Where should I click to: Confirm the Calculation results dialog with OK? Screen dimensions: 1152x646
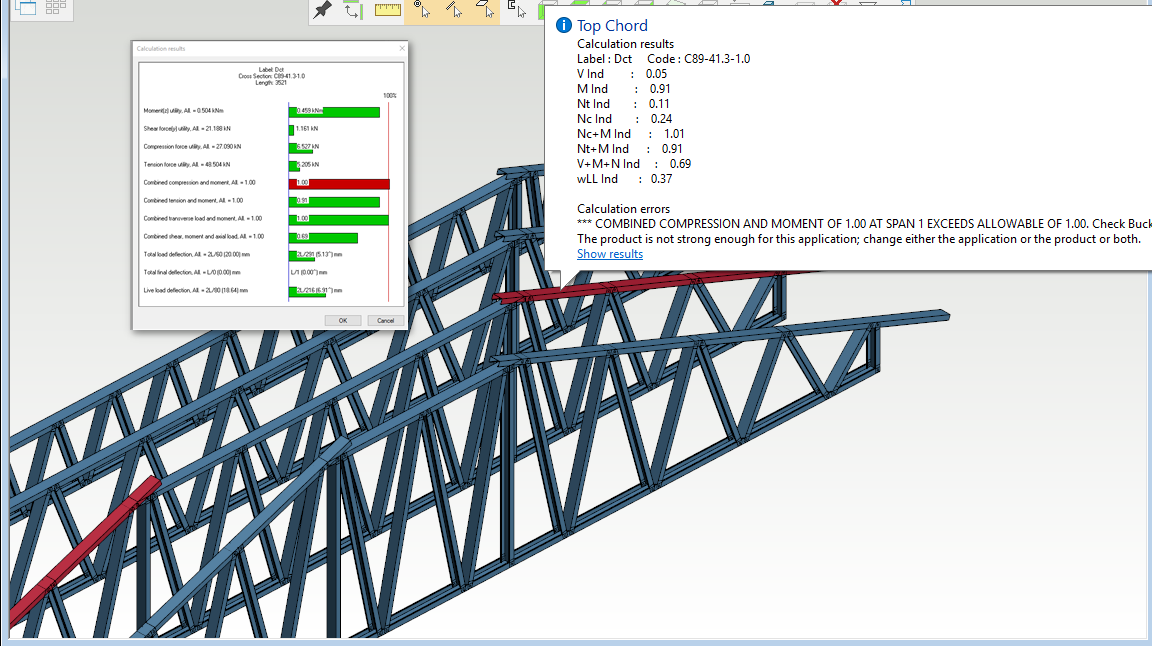[x=342, y=320]
